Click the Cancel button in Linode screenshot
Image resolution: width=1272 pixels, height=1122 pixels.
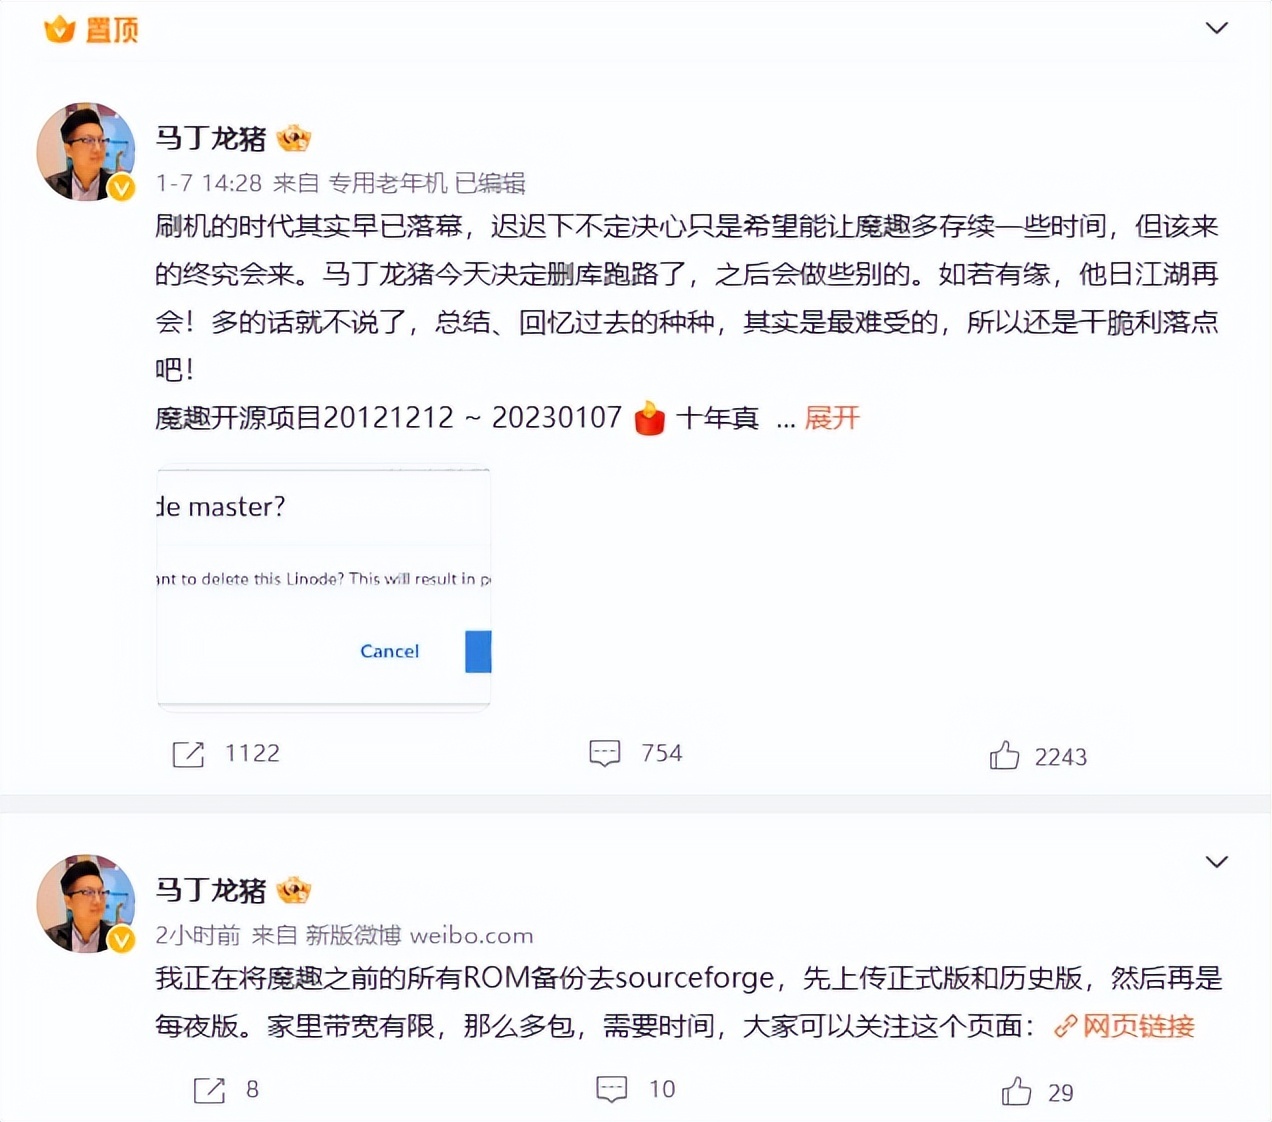coord(389,651)
